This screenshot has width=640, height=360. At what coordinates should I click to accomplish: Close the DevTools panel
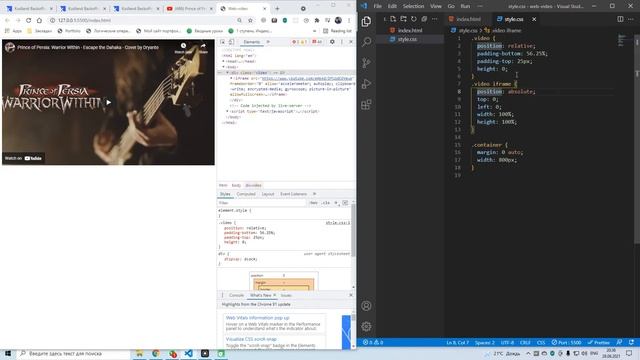(351, 42)
